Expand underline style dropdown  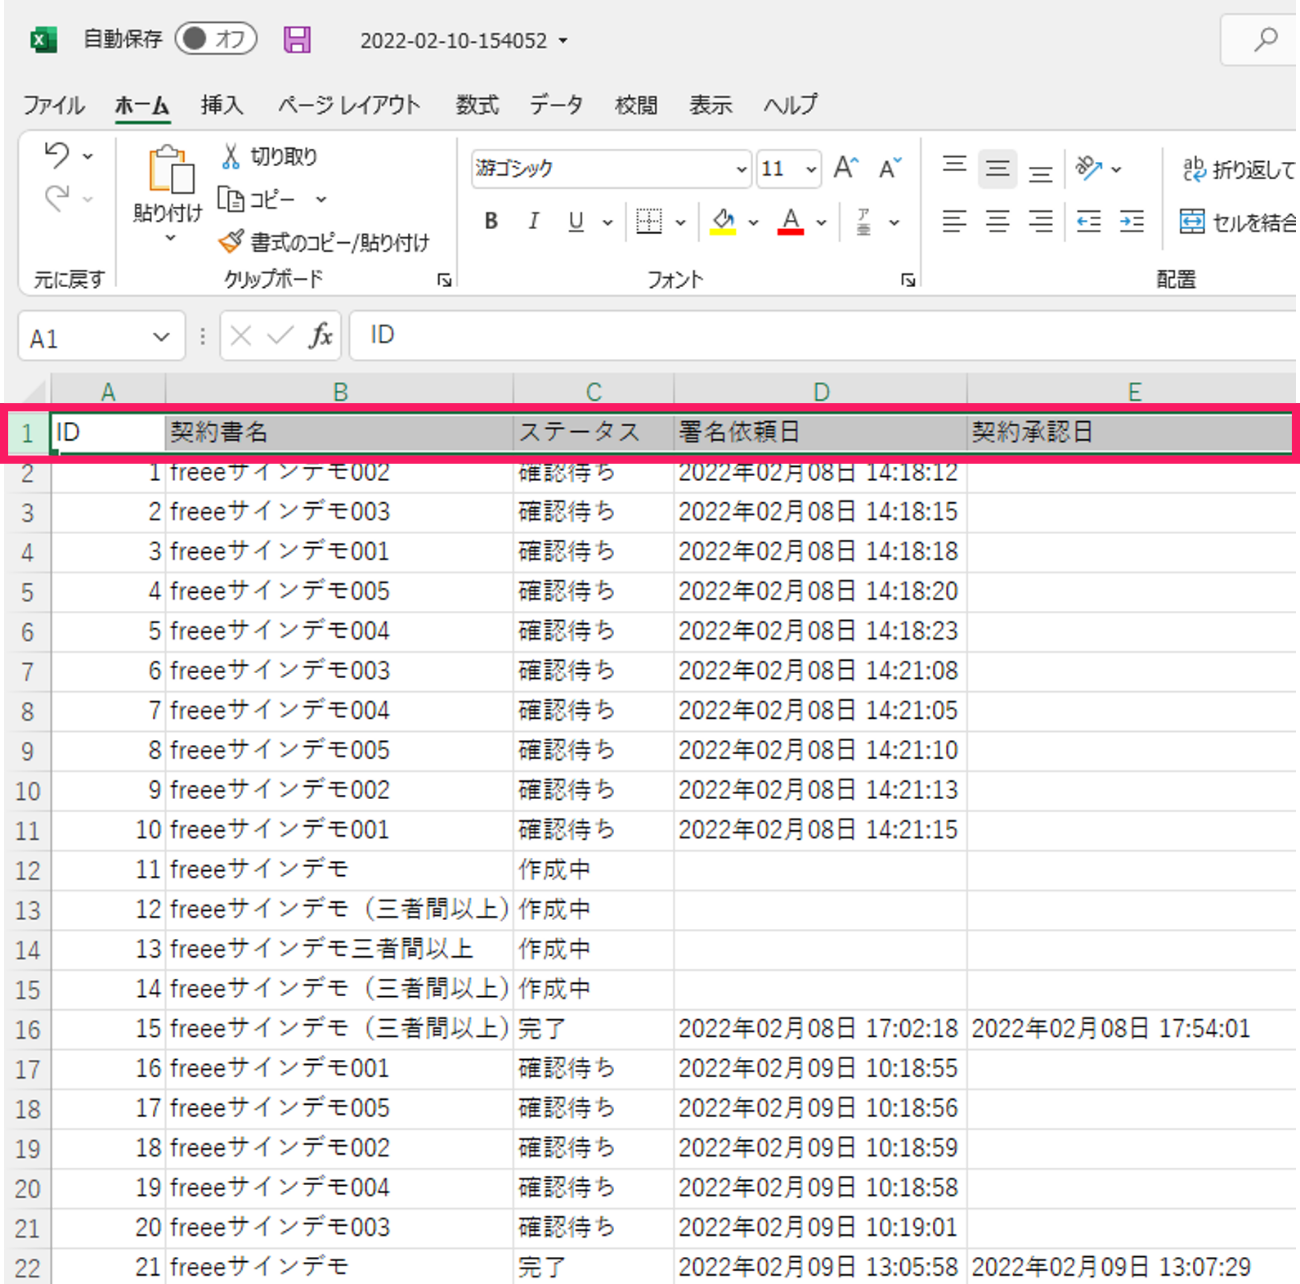coord(607,222)
